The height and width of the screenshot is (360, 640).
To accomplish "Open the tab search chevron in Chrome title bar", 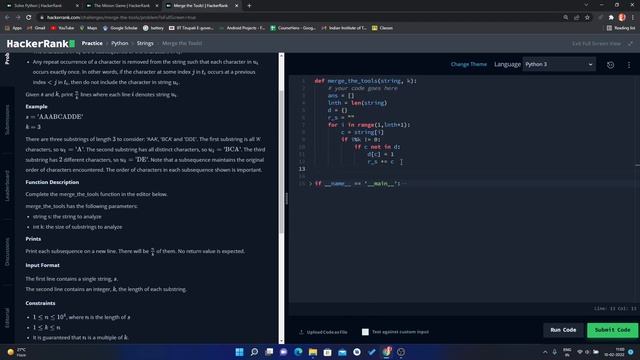I will point(586,5).
